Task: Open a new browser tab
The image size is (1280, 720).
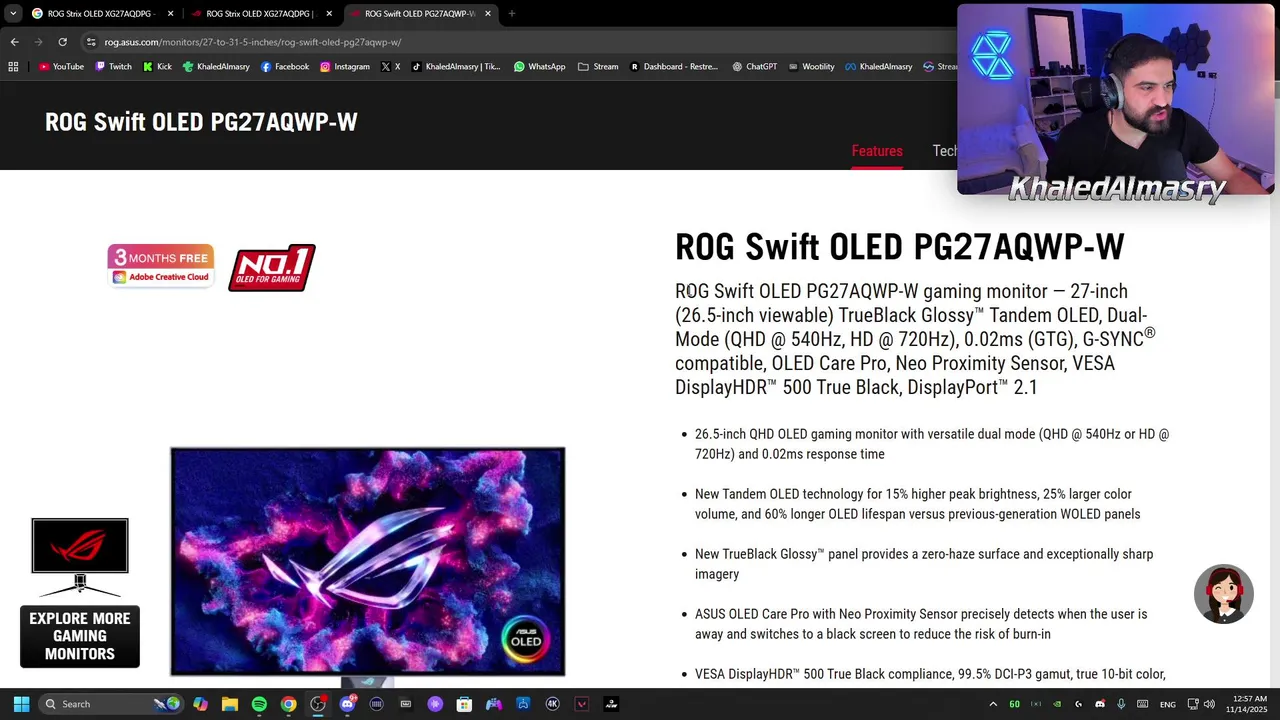Action: coord(512,13)
